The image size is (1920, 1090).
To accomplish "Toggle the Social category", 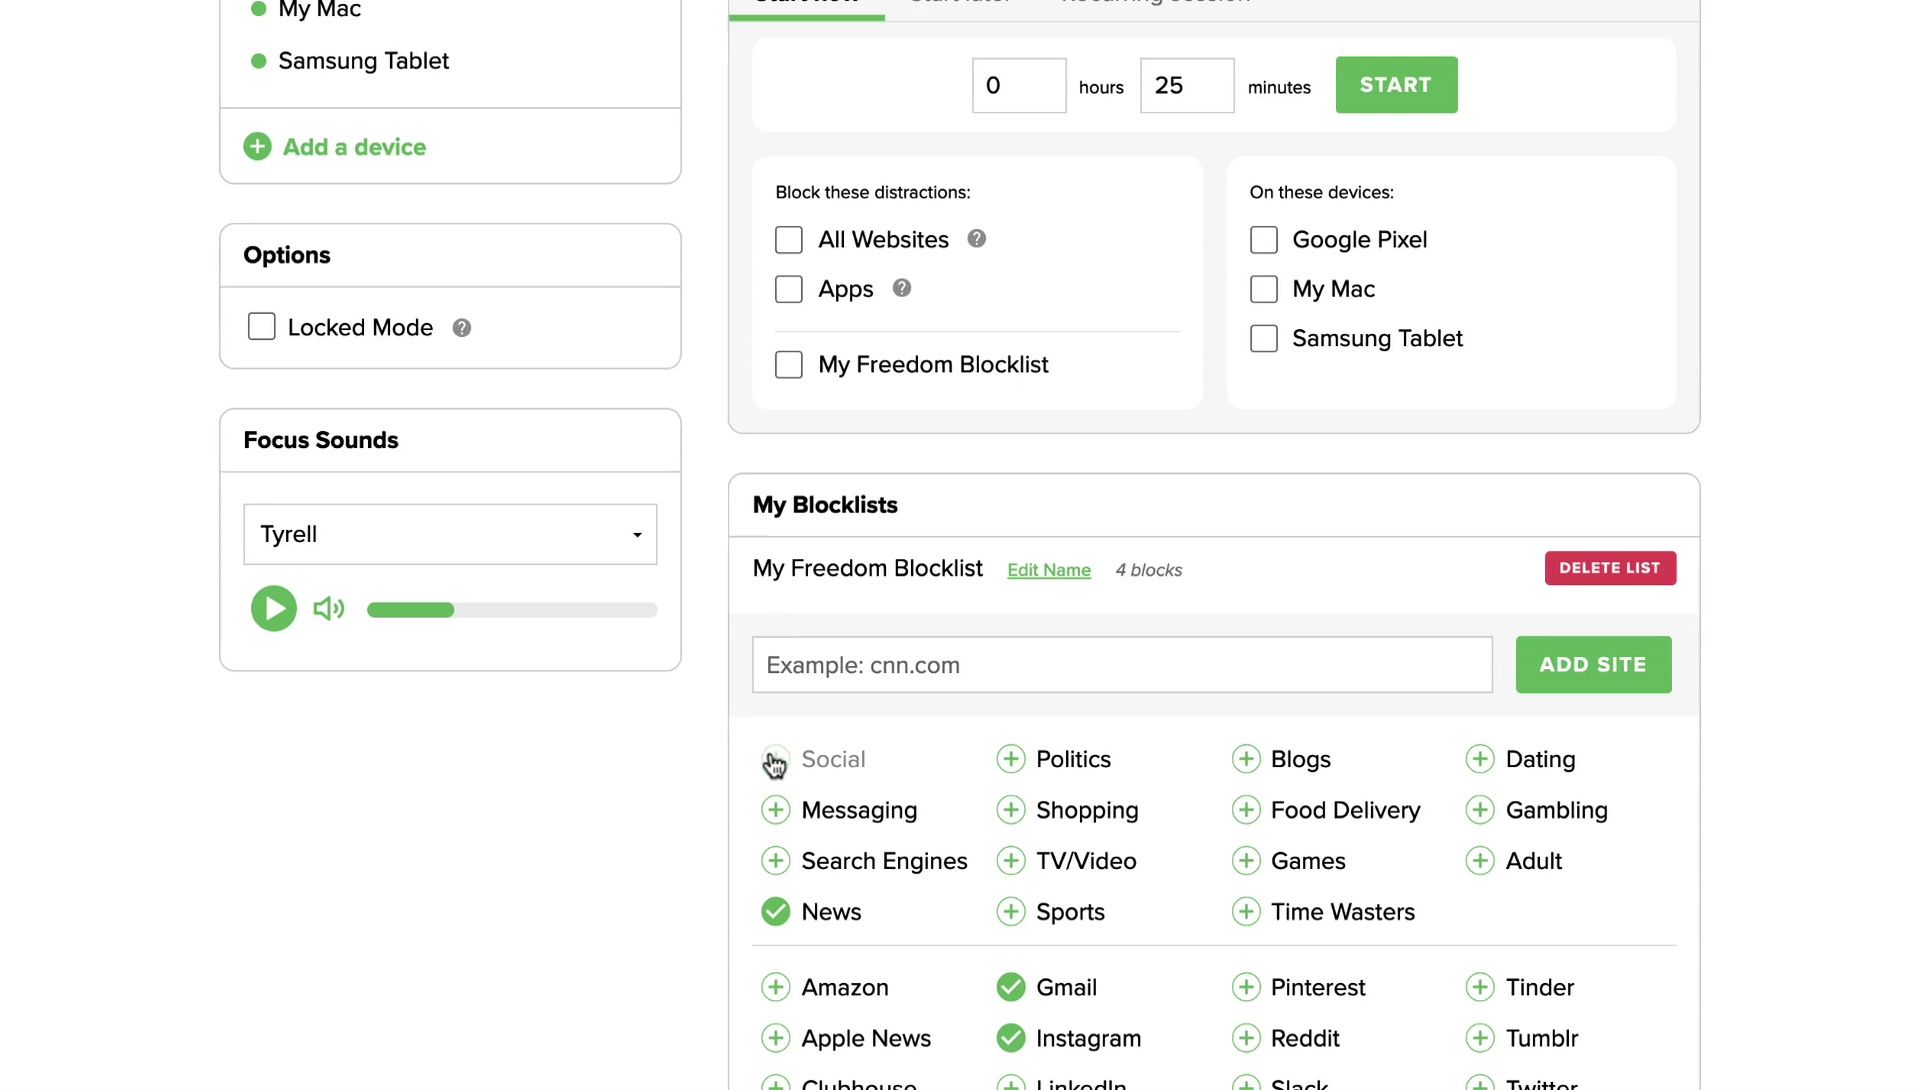I will click(x=776, y=759).
